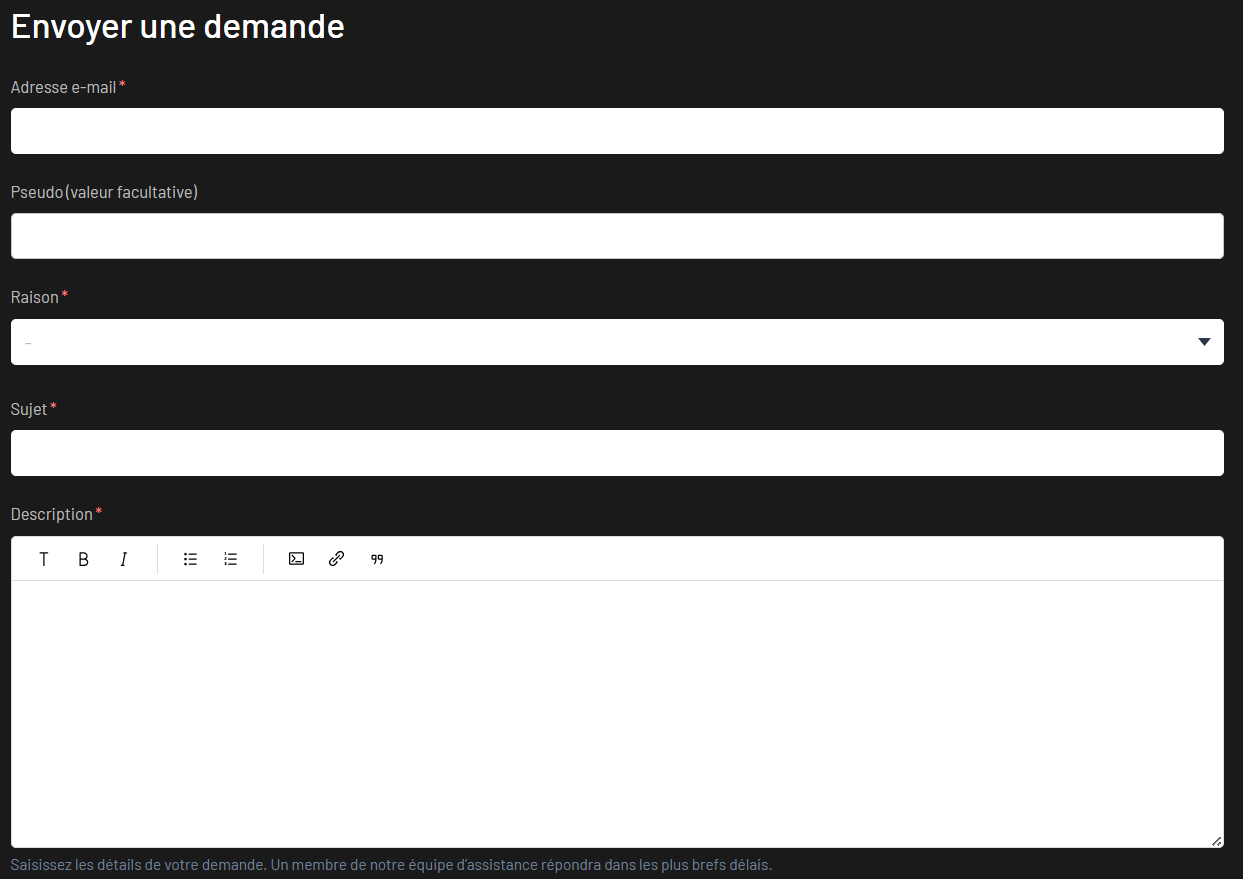Click the "Pseudo (valeur facultative)" label
The height and width of the screenshot is (879, 1243).
[104, 192]
